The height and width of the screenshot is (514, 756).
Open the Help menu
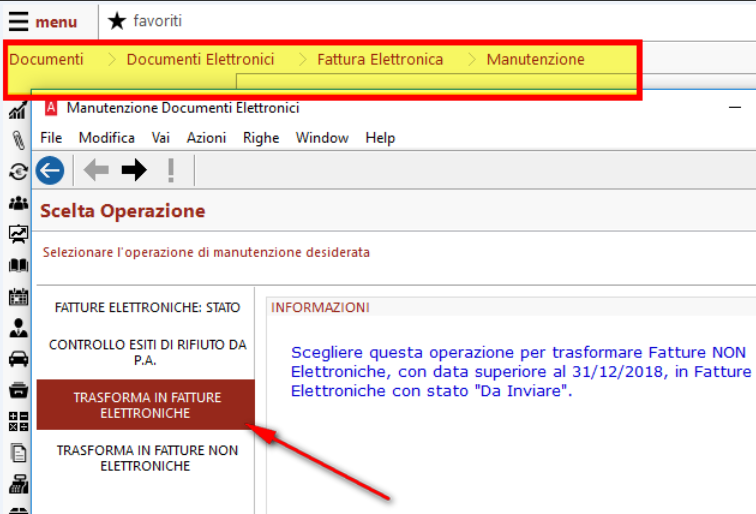pyautogui.click(x=380, y=138)
